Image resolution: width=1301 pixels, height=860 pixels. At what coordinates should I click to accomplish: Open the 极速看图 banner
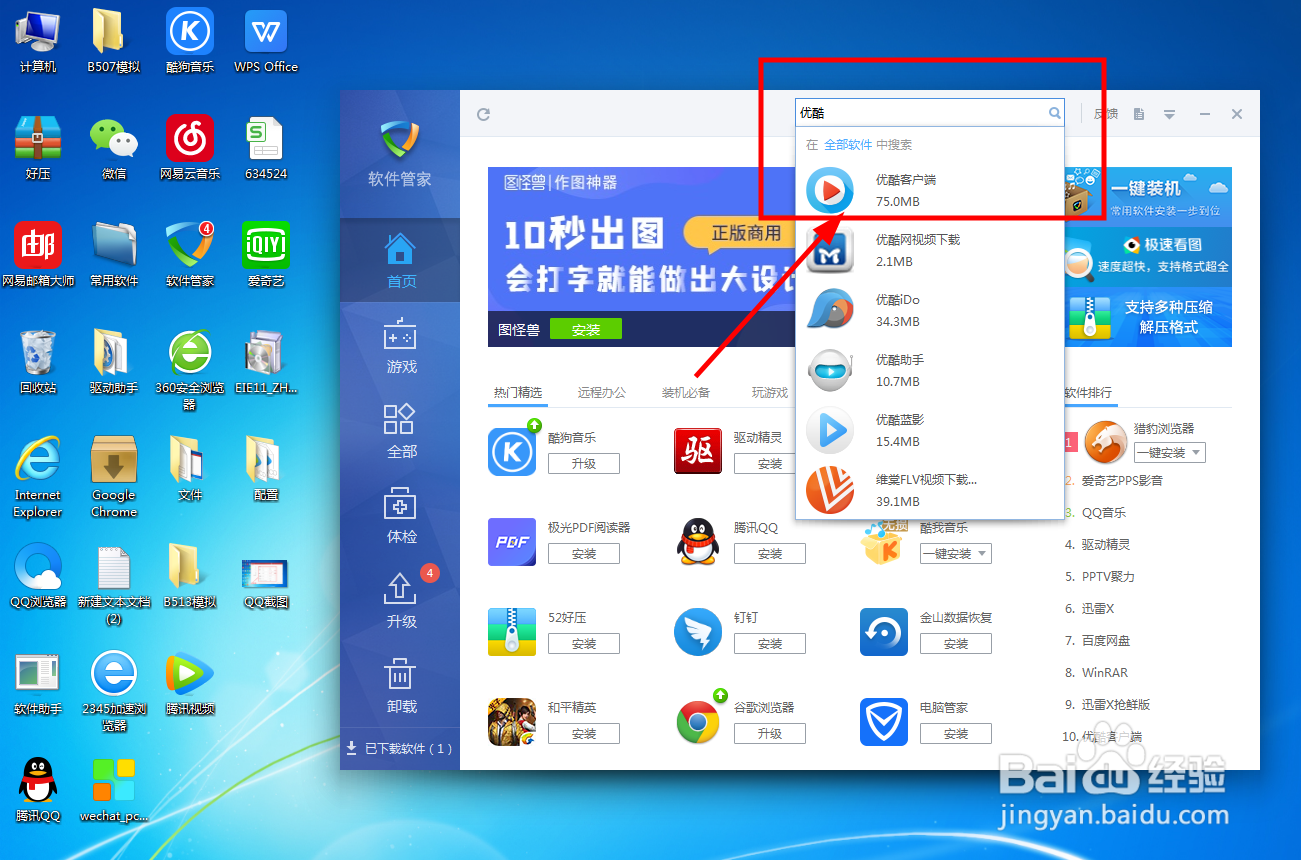1148,257
